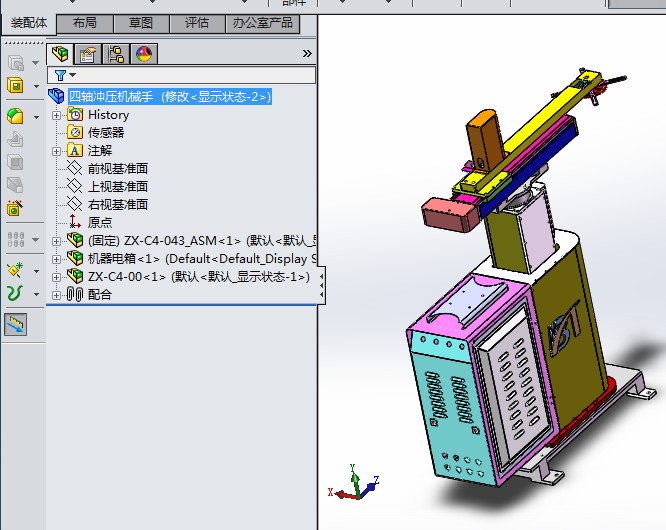Select the ZX-C4-00<1> component

pos(199,276)
